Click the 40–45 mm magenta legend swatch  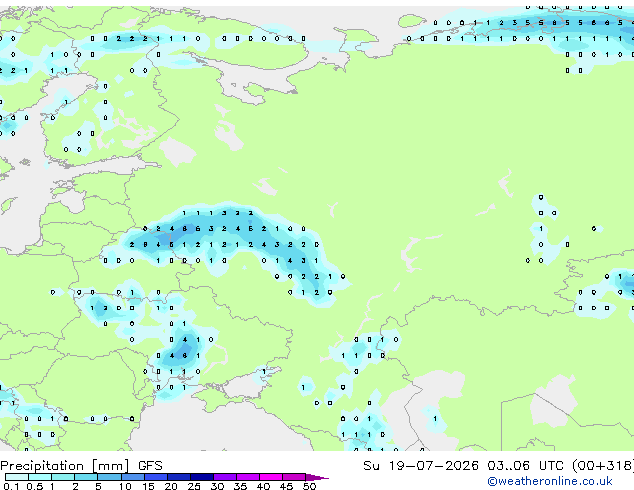pos(271,477)
